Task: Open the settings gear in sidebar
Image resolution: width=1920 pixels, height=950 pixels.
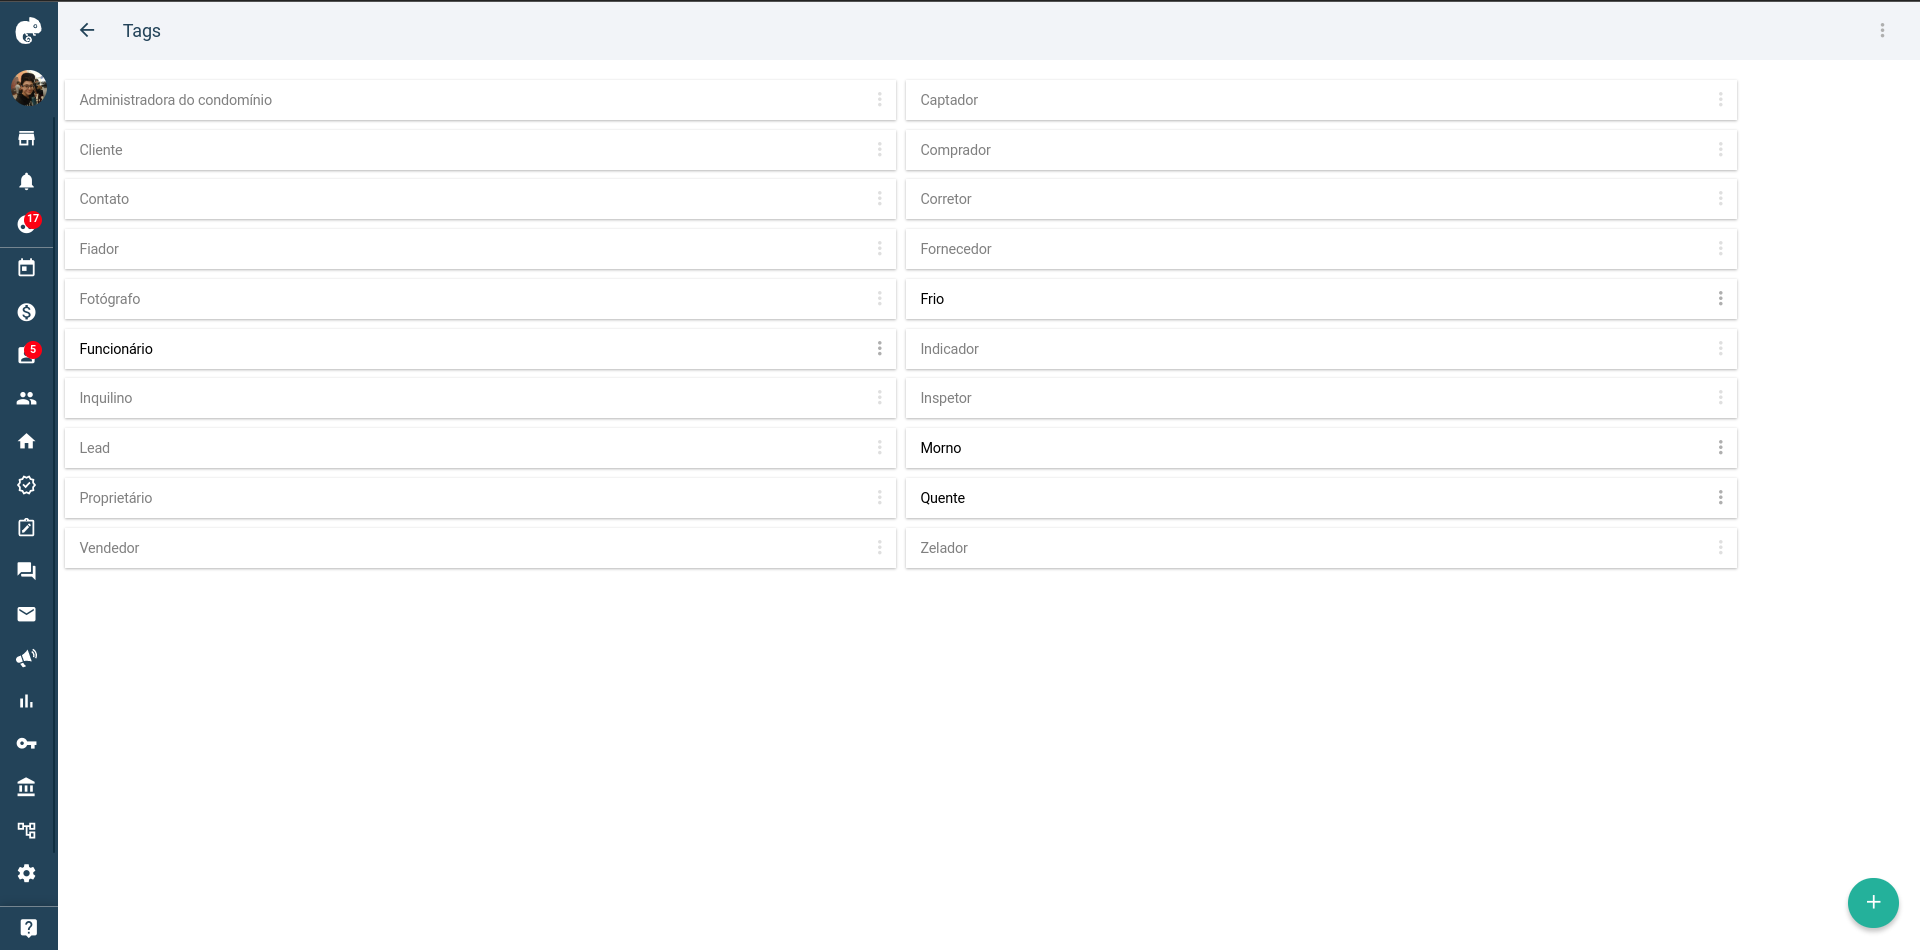Action: click(x=27, y=873)
